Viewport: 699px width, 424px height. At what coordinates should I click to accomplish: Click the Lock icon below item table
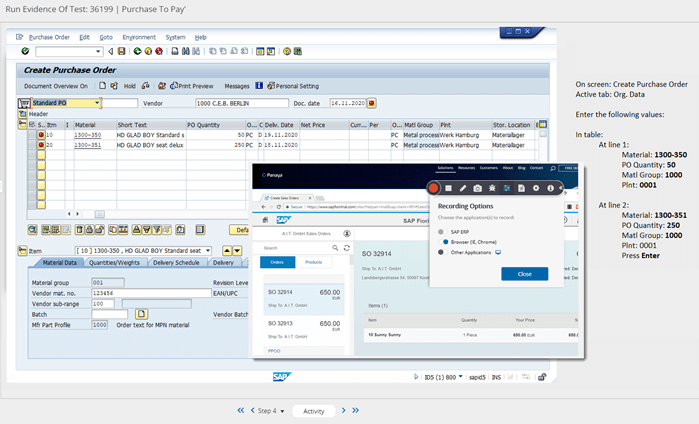pyautogui.click(x=89, y=230)
